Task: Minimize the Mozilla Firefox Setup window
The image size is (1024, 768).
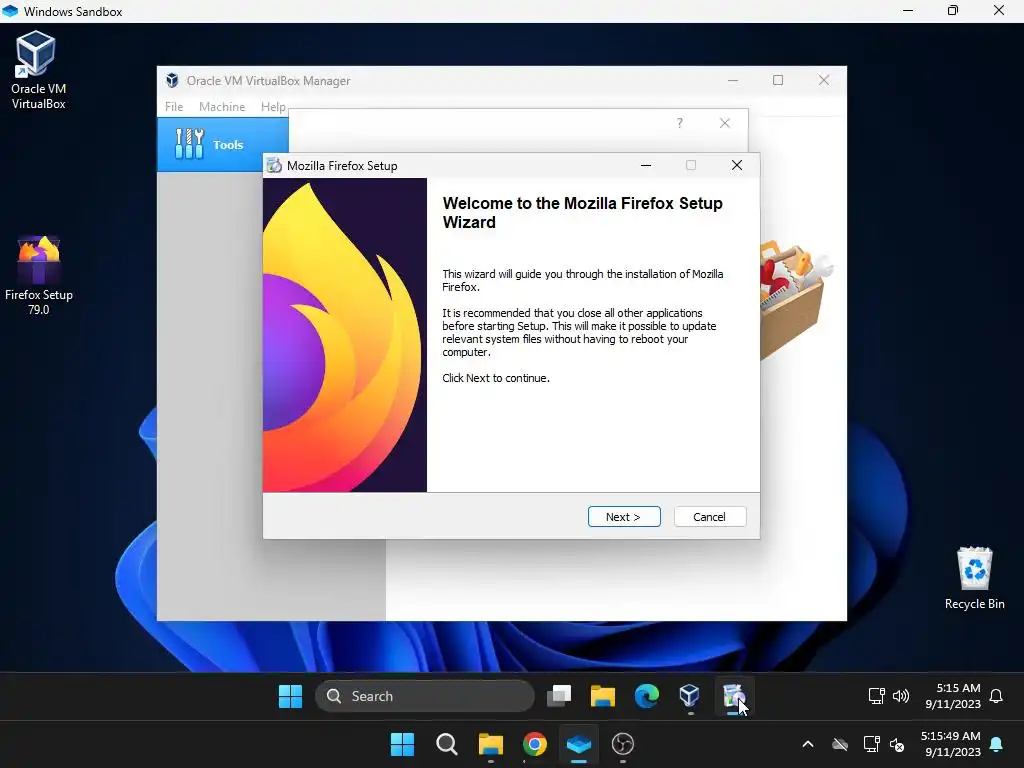Action: coord(646,165)
